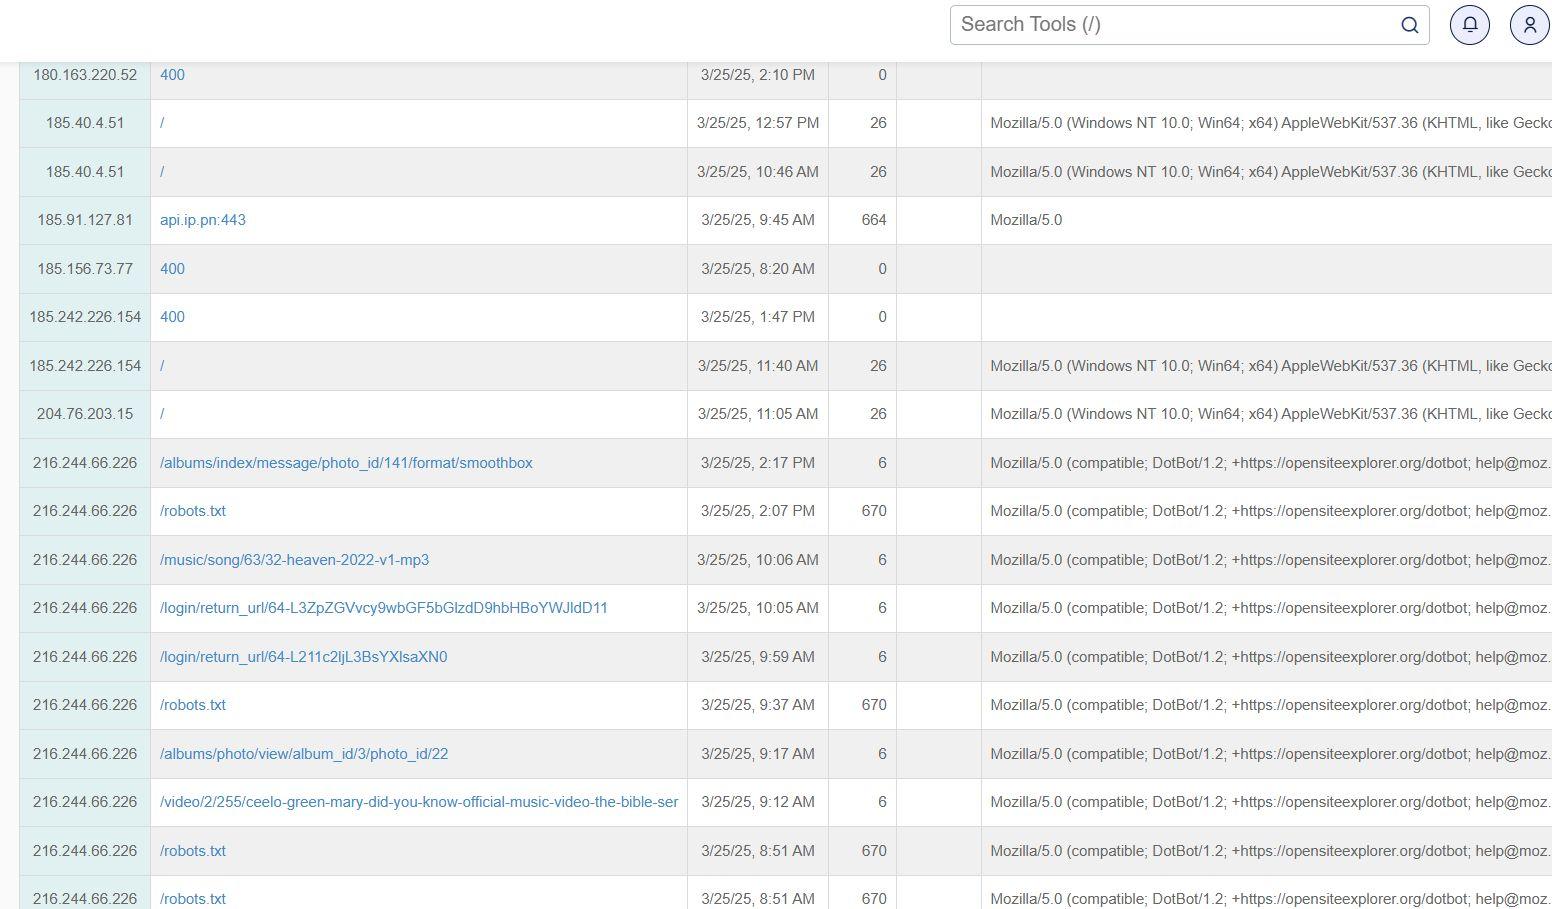Open the user profile icon
This screenshot has height=909, width=1552.
tap(1528, 25)
